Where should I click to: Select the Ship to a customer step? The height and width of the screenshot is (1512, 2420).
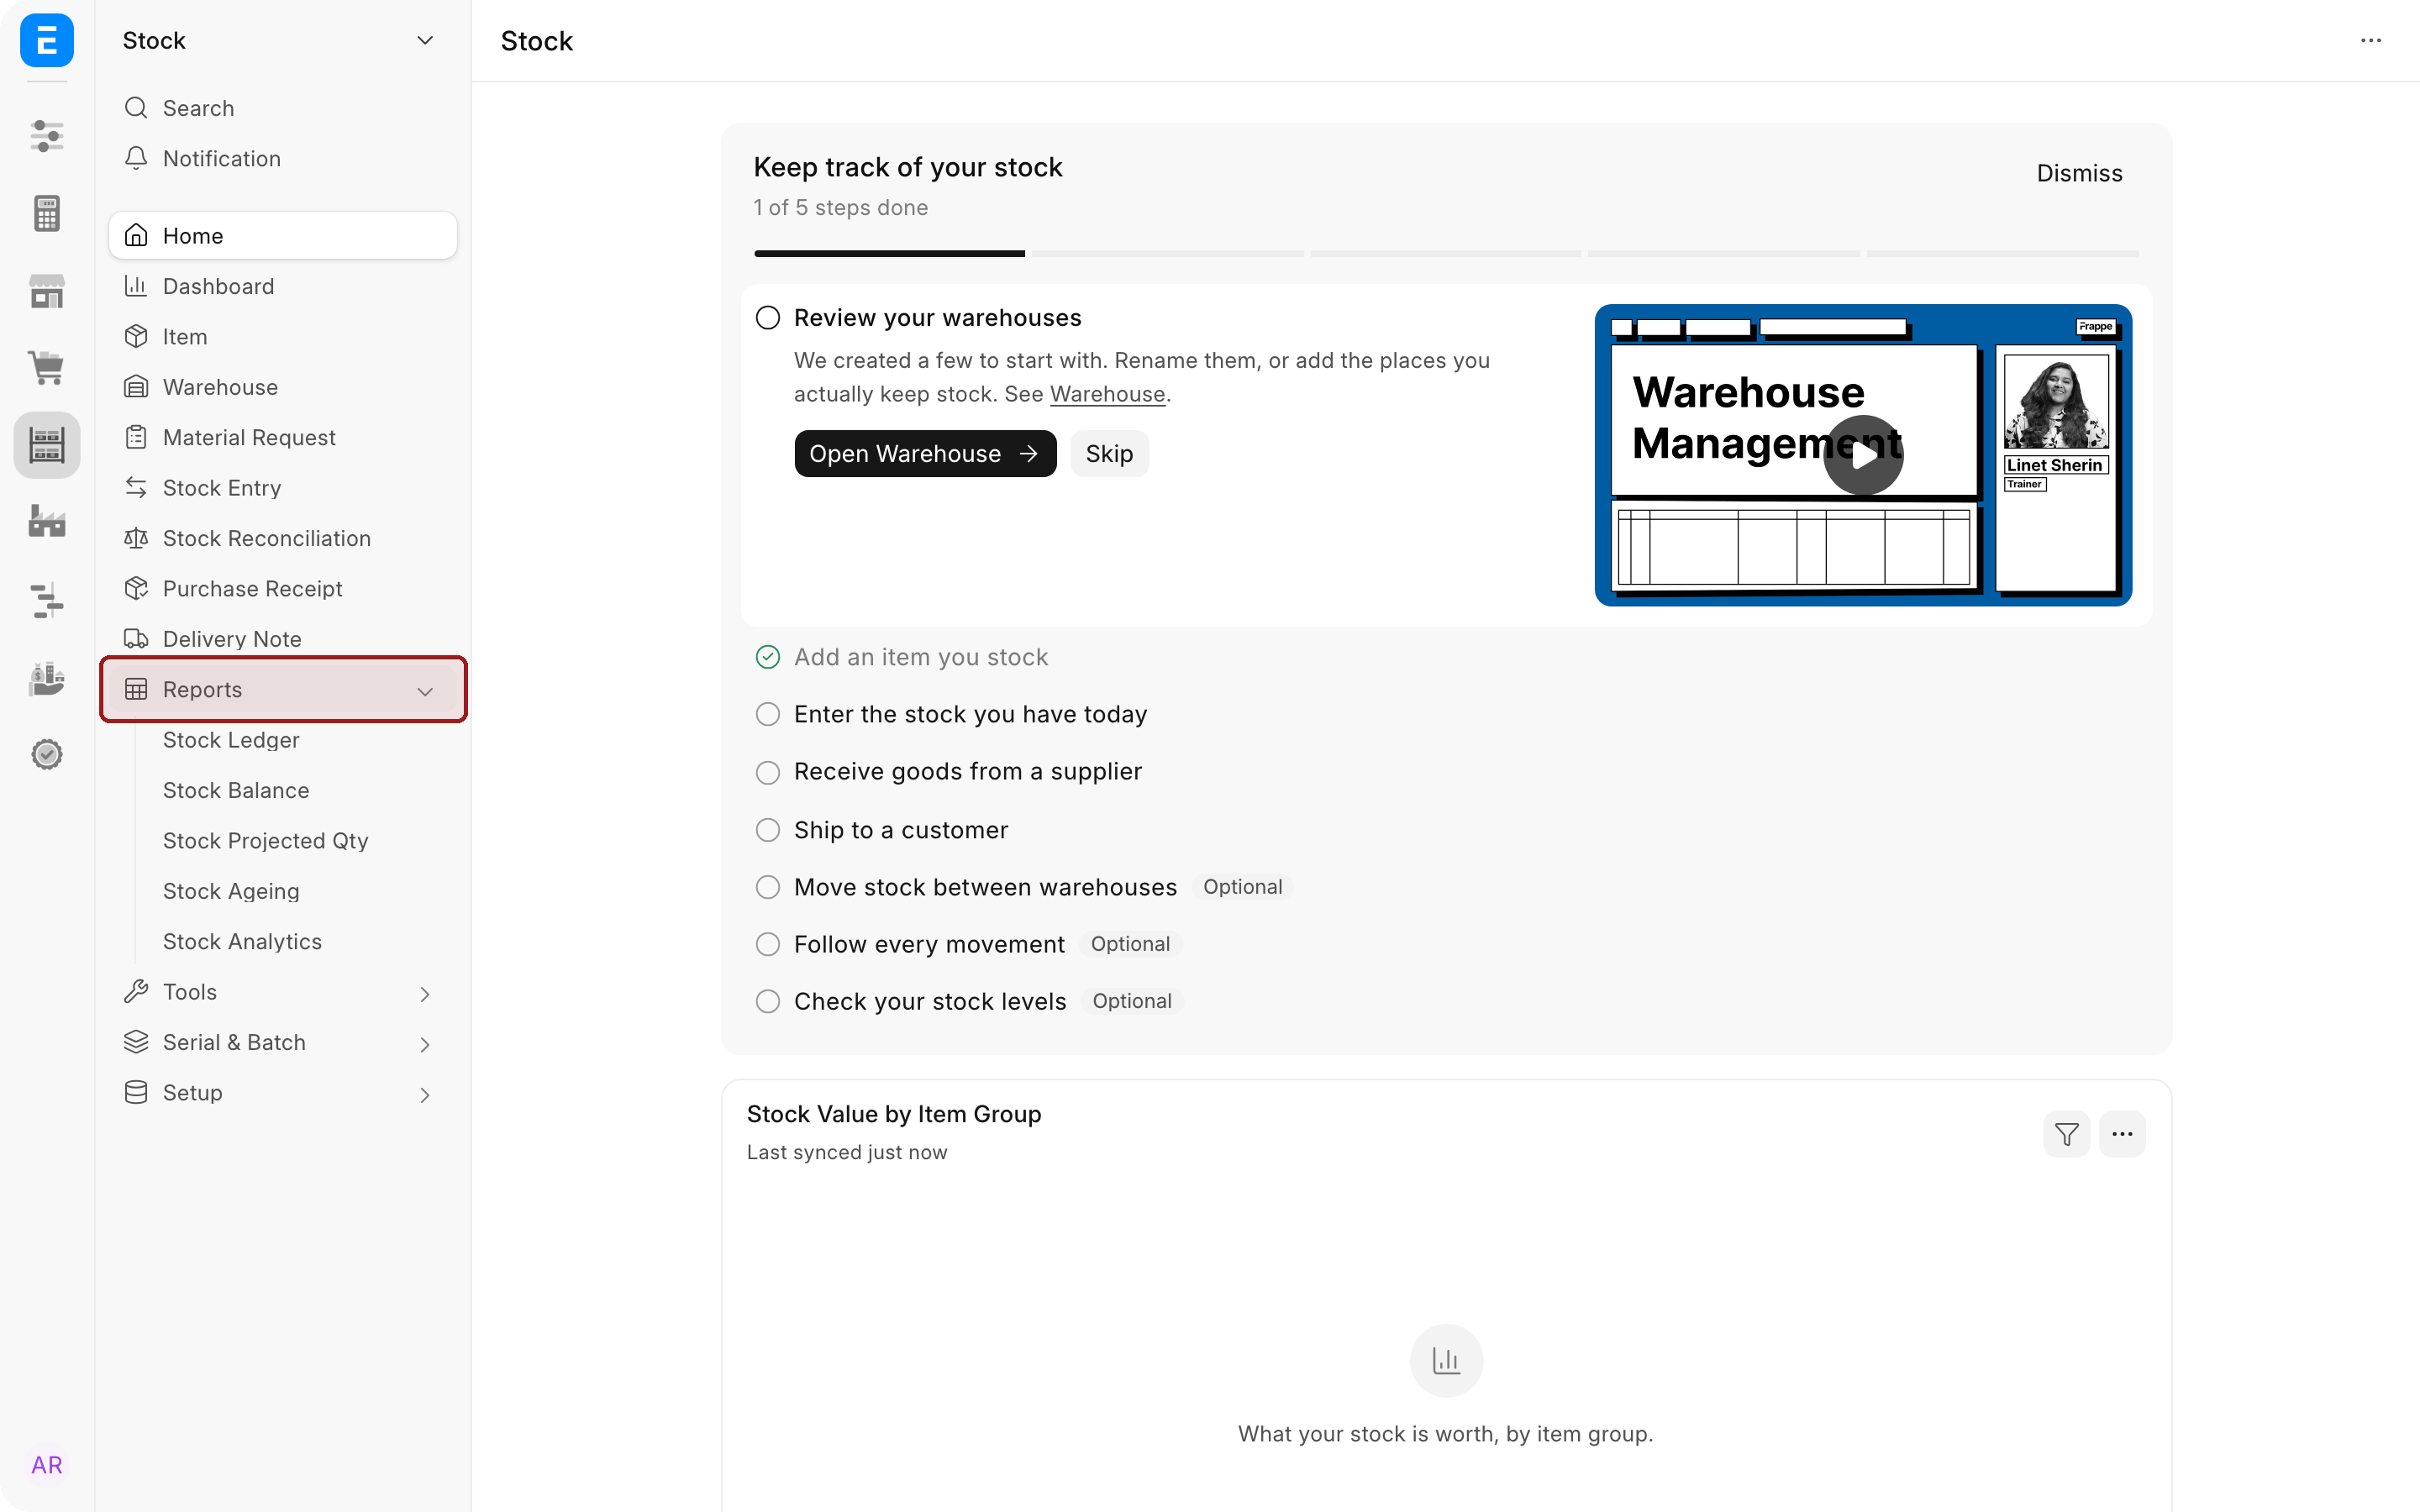(900, 830)
